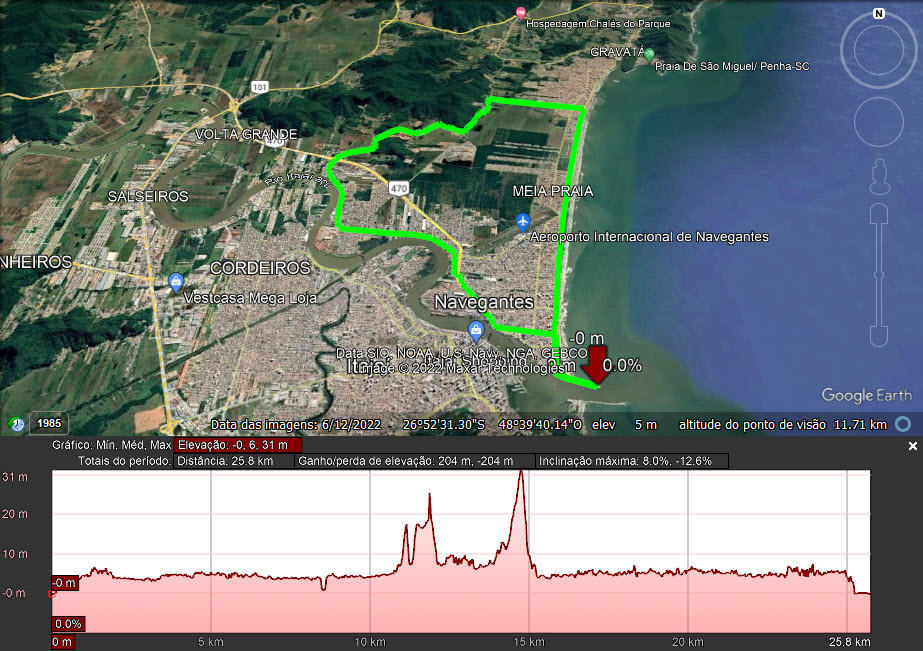Click the coordinates readout in the status bar
Screen dimensions: 923x651
[492, 424]
